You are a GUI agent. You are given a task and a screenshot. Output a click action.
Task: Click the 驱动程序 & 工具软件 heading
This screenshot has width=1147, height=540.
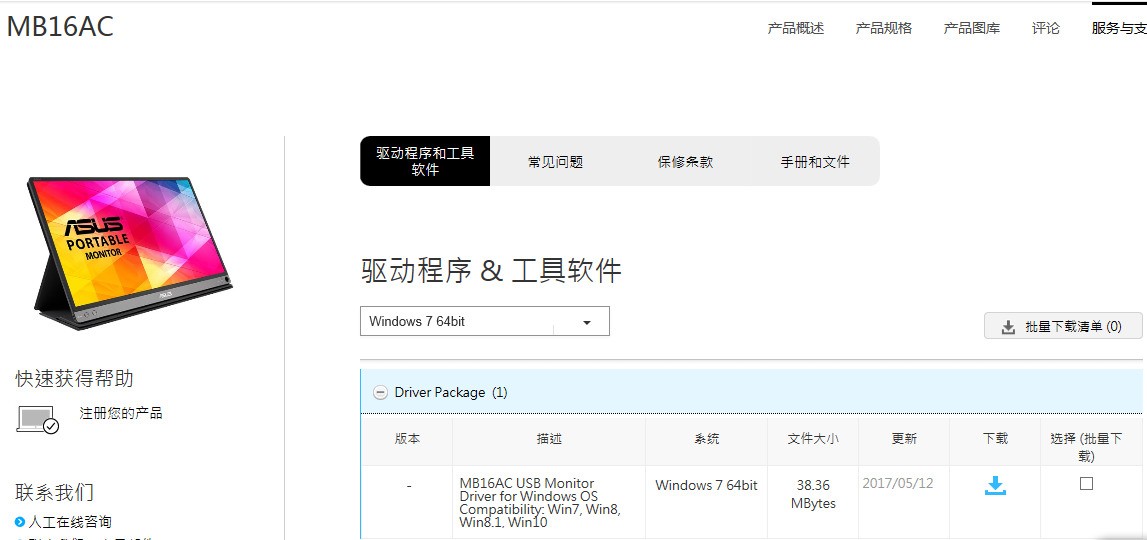[x=492, y=271]
